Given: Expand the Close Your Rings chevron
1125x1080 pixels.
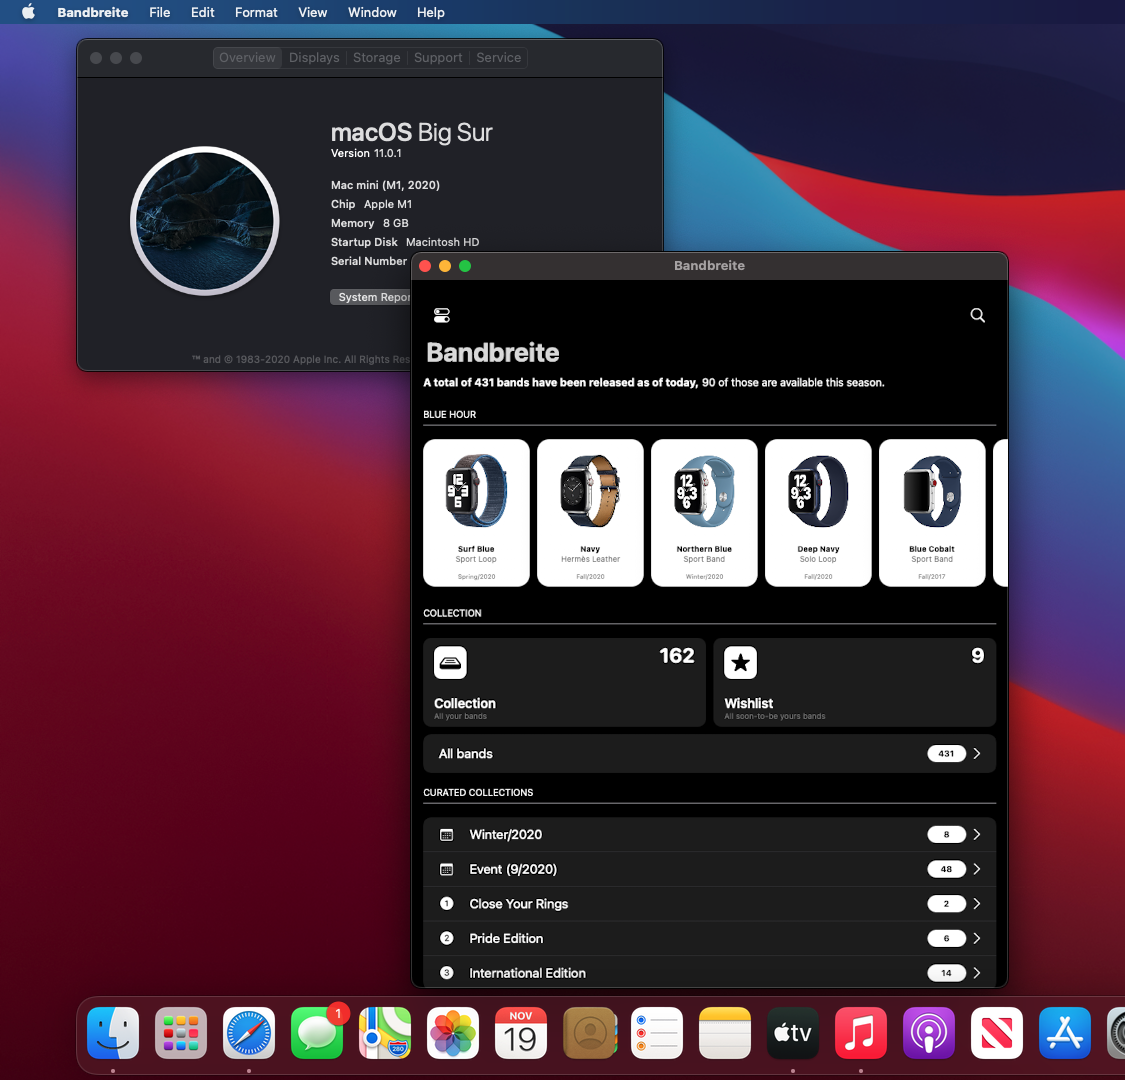Looking at the screenshot, I should [976, 903].
